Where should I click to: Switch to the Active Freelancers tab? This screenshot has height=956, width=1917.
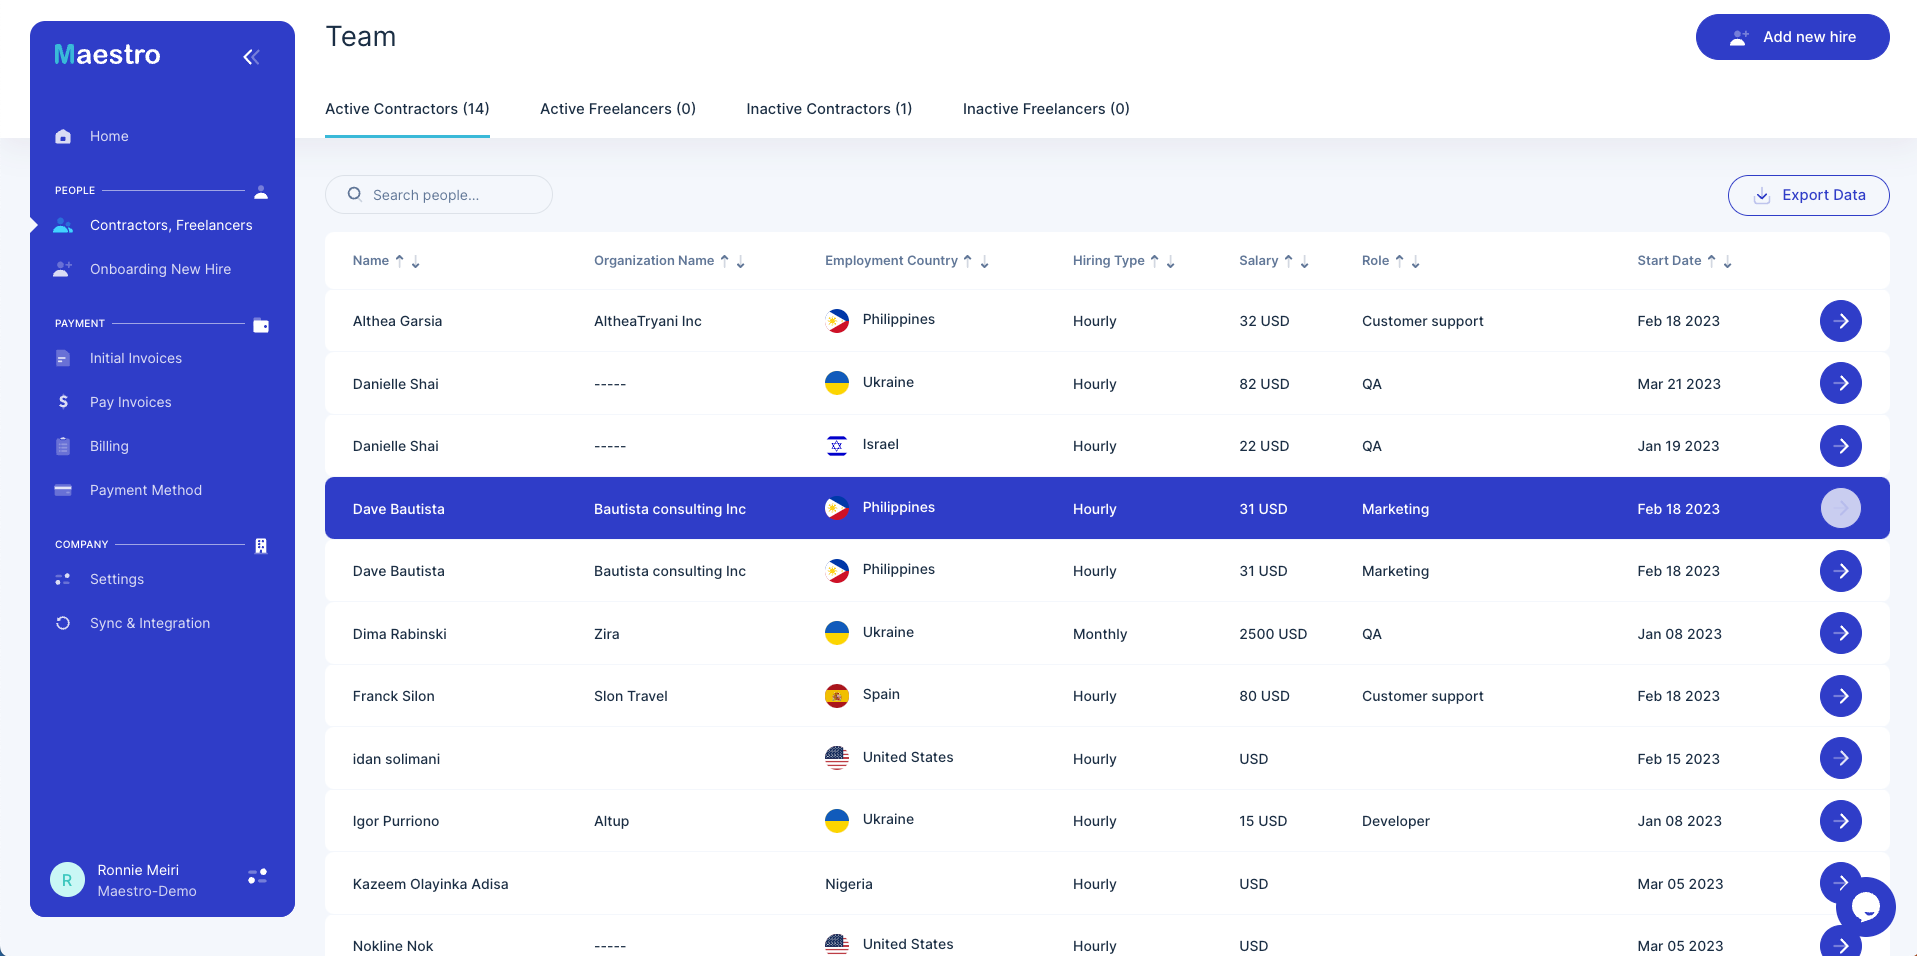617,108
